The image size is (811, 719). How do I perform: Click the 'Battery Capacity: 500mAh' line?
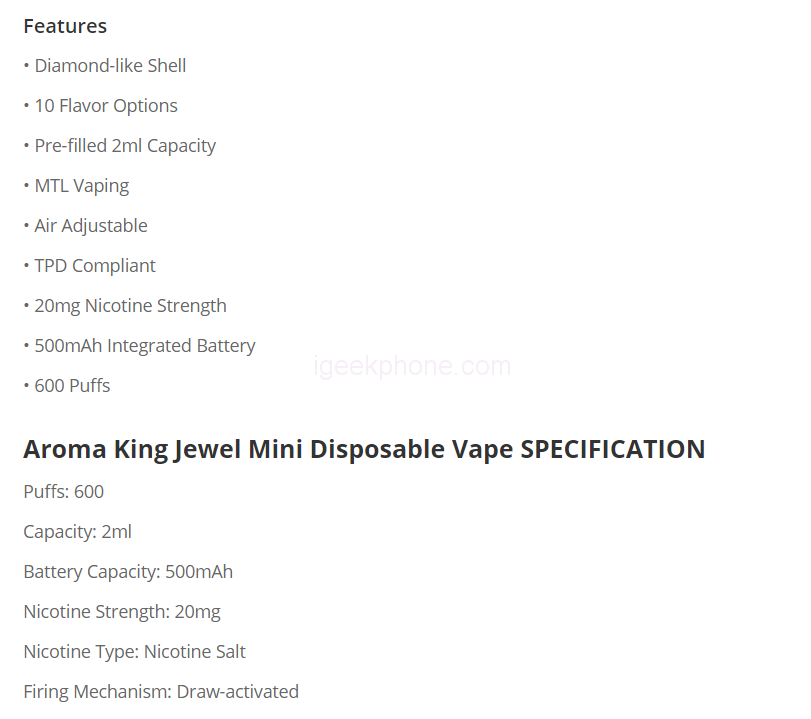[128, 572]
